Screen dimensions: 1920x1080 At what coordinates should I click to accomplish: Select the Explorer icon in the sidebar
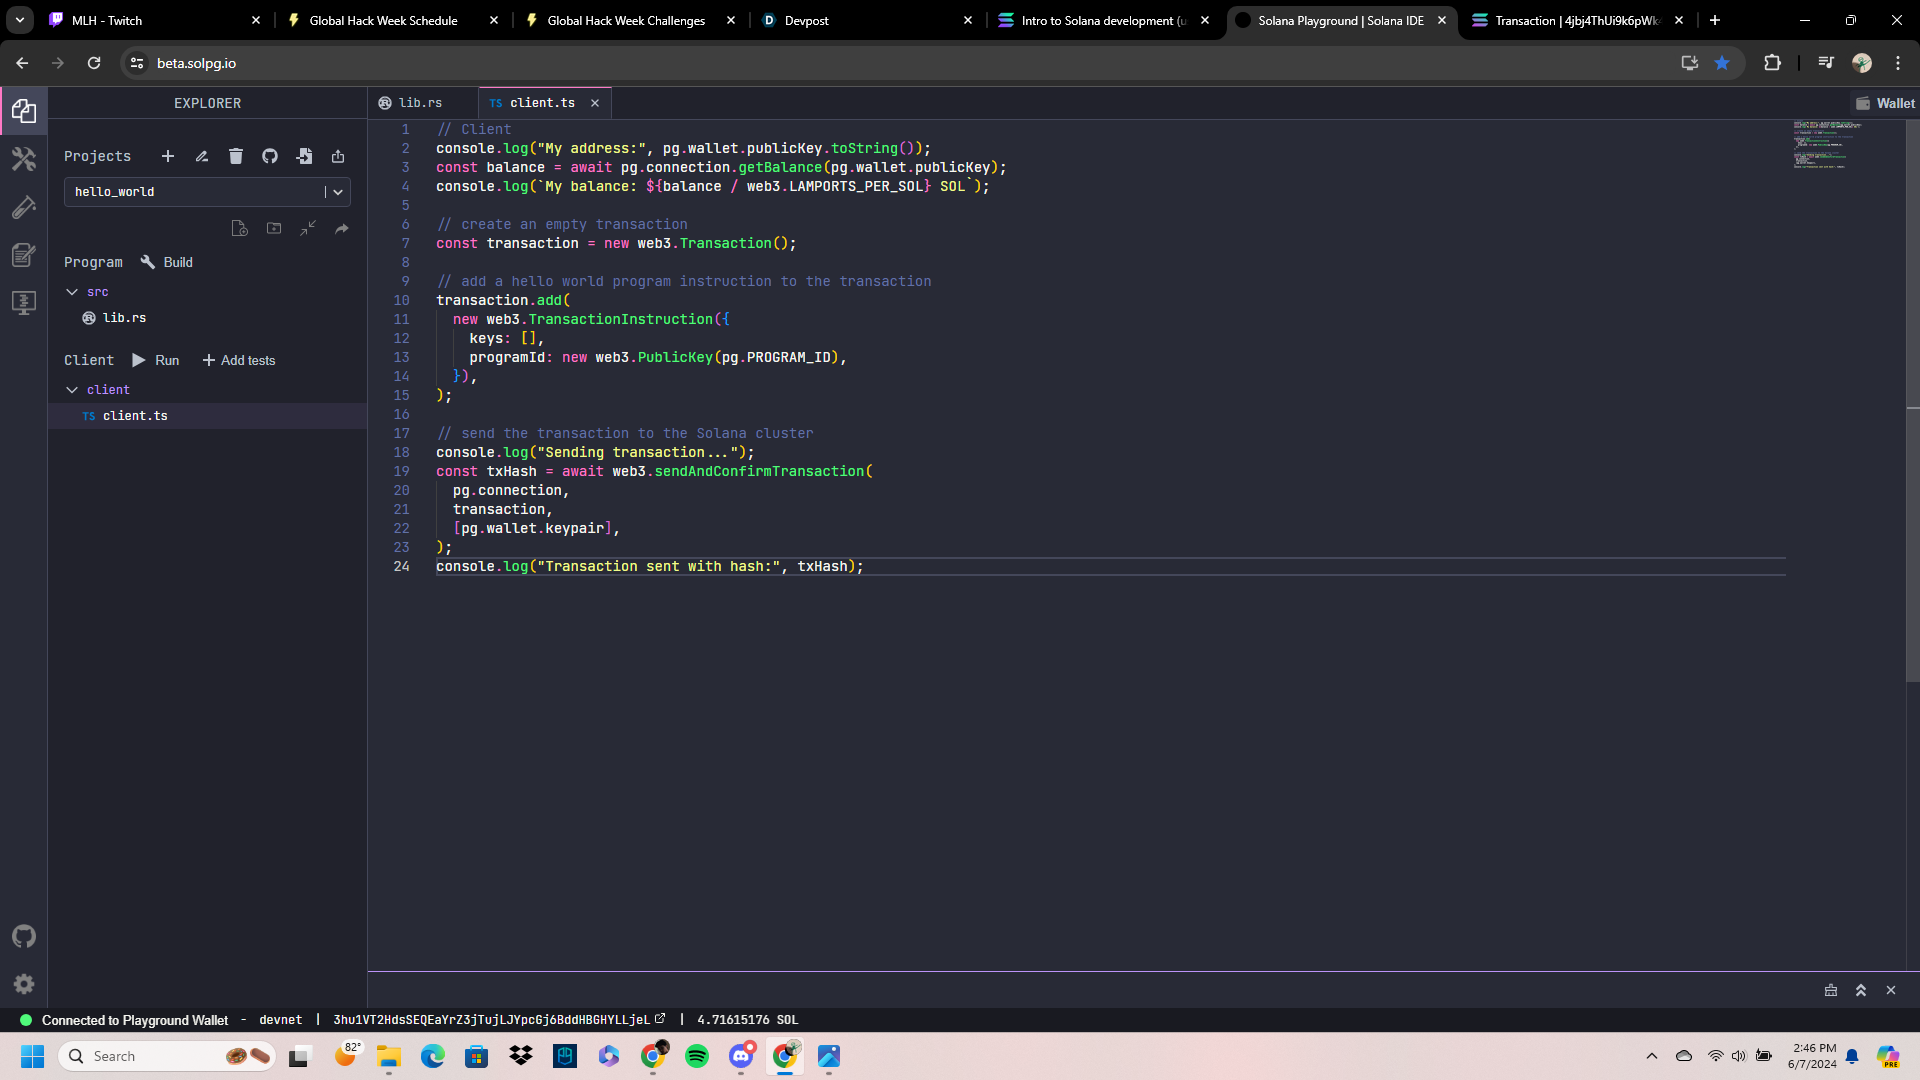tap(24, 111)
